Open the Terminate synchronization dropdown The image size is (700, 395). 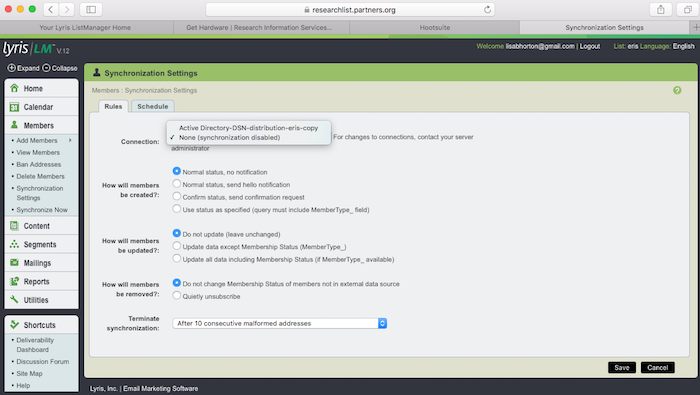[x=279, y=323]
